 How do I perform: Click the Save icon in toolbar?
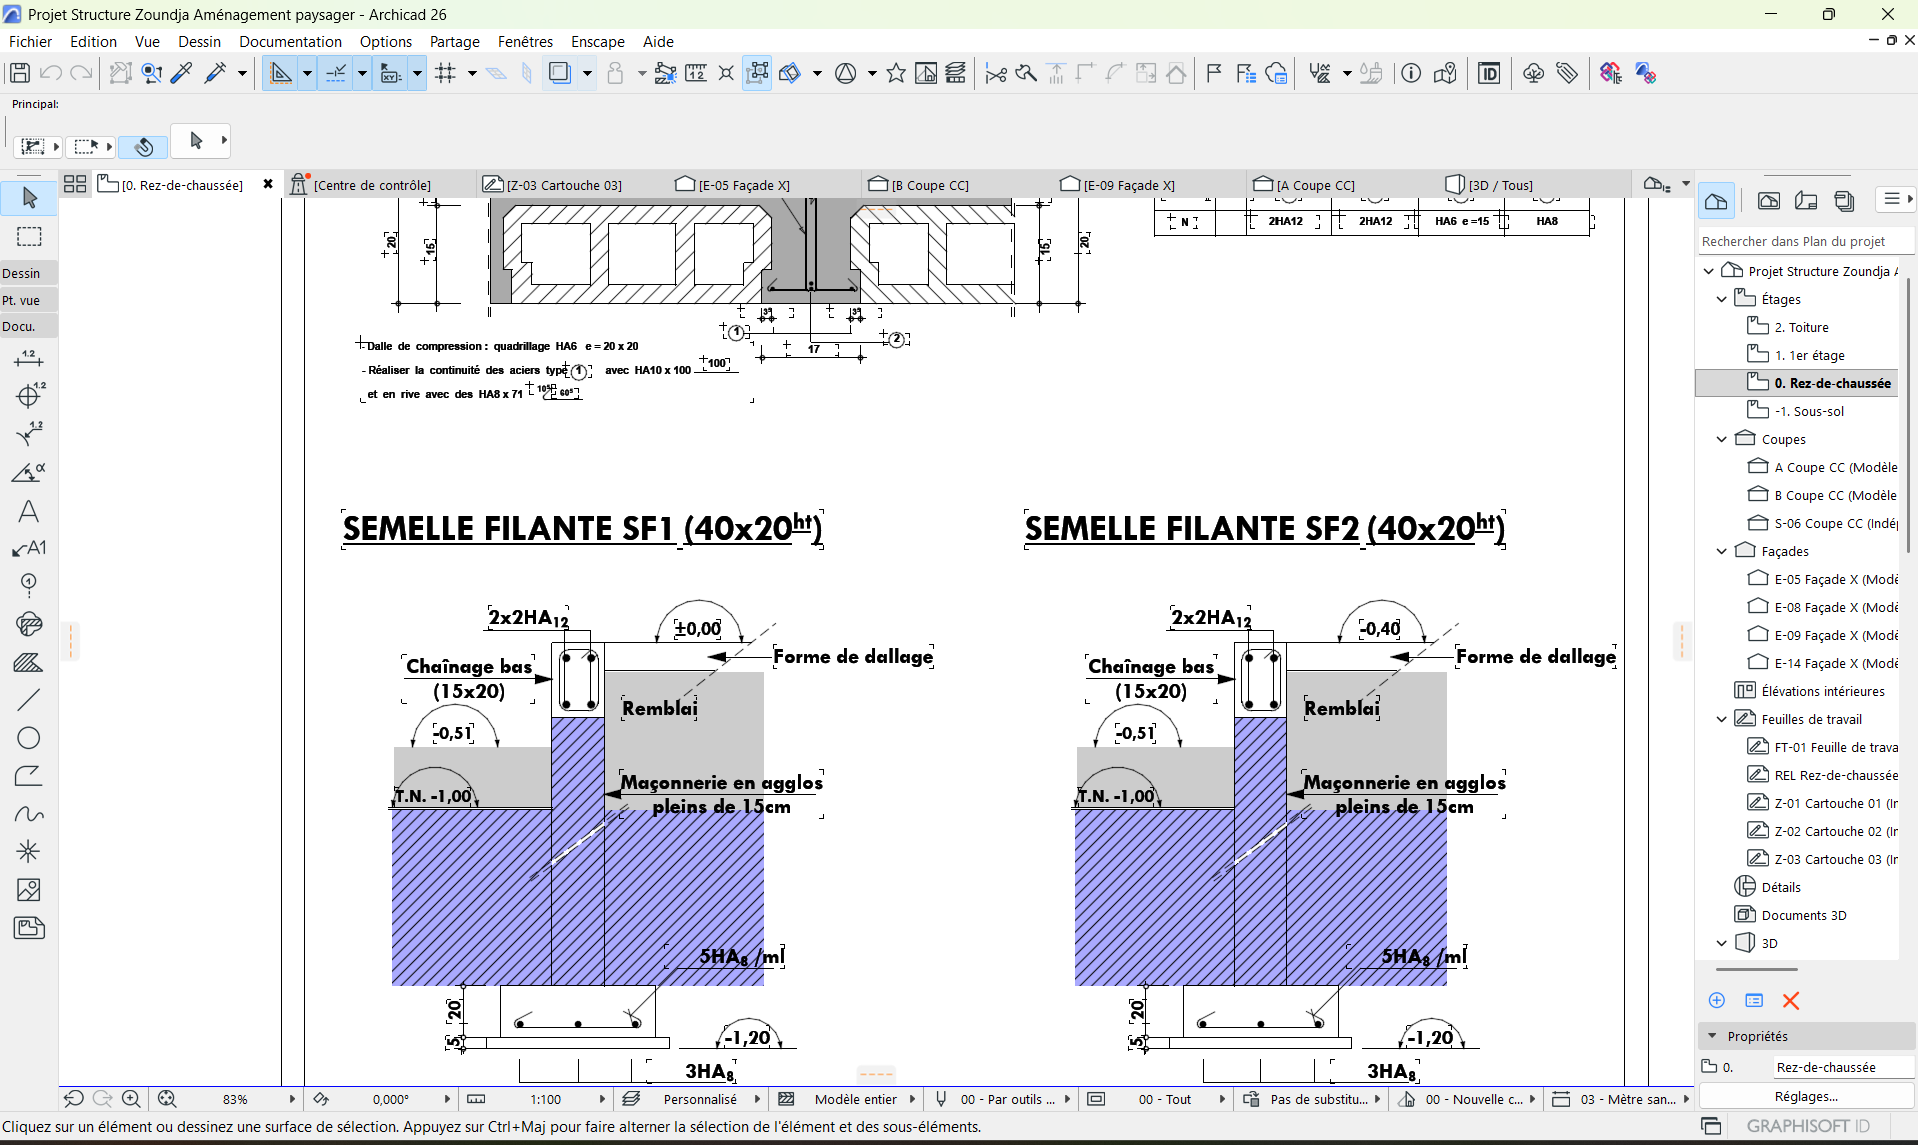(19, 73)
